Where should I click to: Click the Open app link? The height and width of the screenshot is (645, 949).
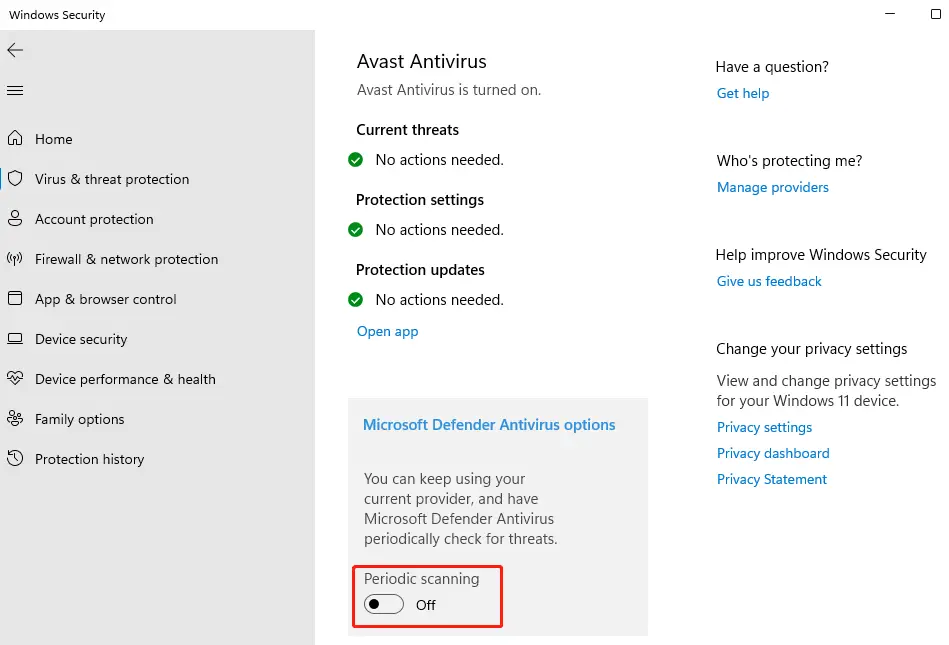click(387, 332)
